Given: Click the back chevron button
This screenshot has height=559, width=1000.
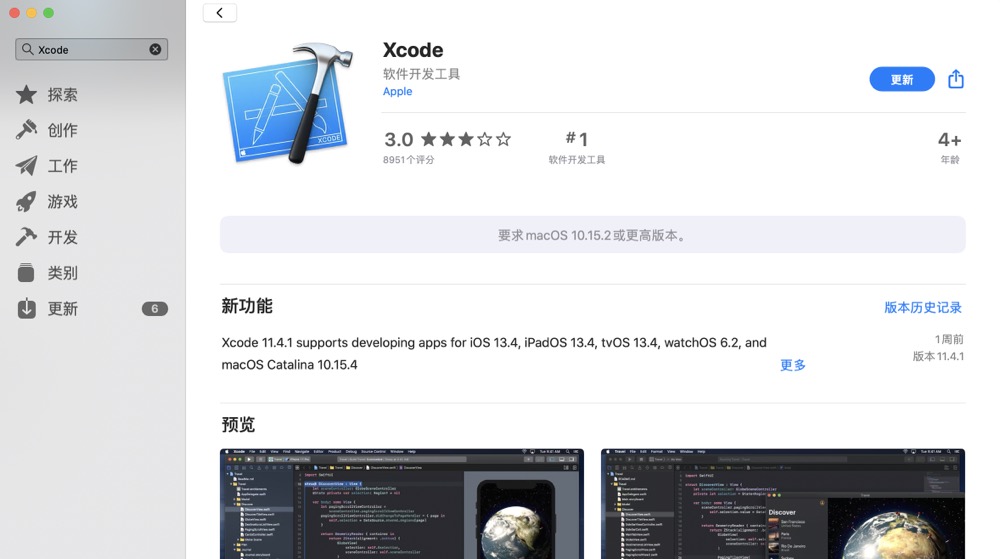Looking at the screenshot, I should pos(219,13).
